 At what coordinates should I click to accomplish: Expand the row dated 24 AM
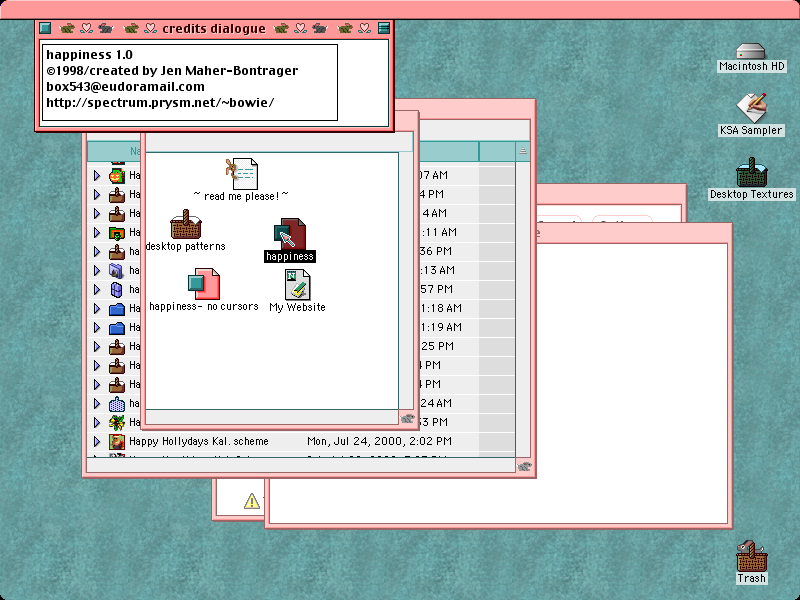click(x=97, y=404)
